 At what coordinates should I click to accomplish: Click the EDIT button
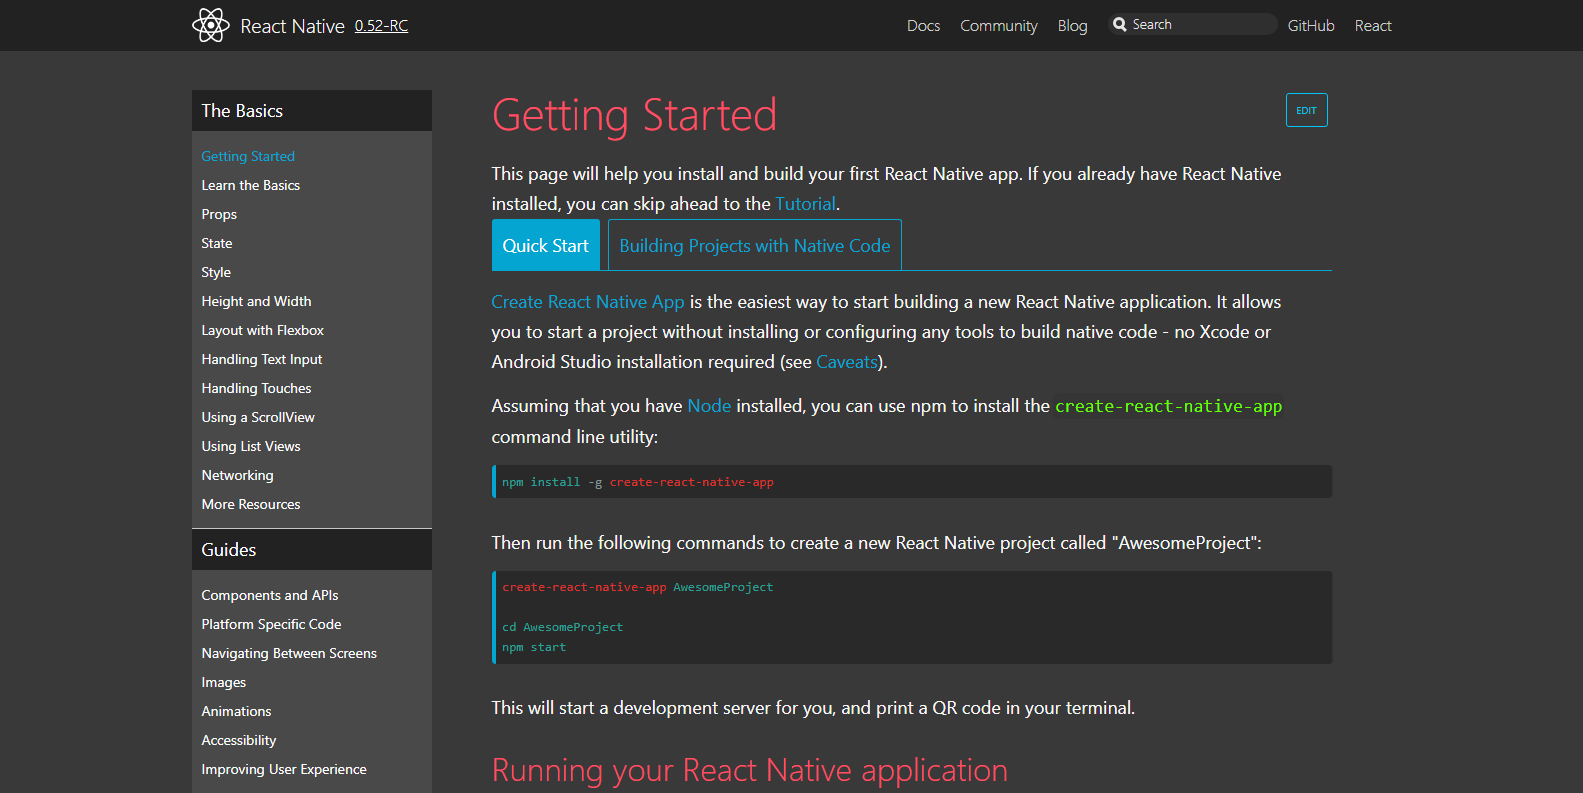(1306, 110)
